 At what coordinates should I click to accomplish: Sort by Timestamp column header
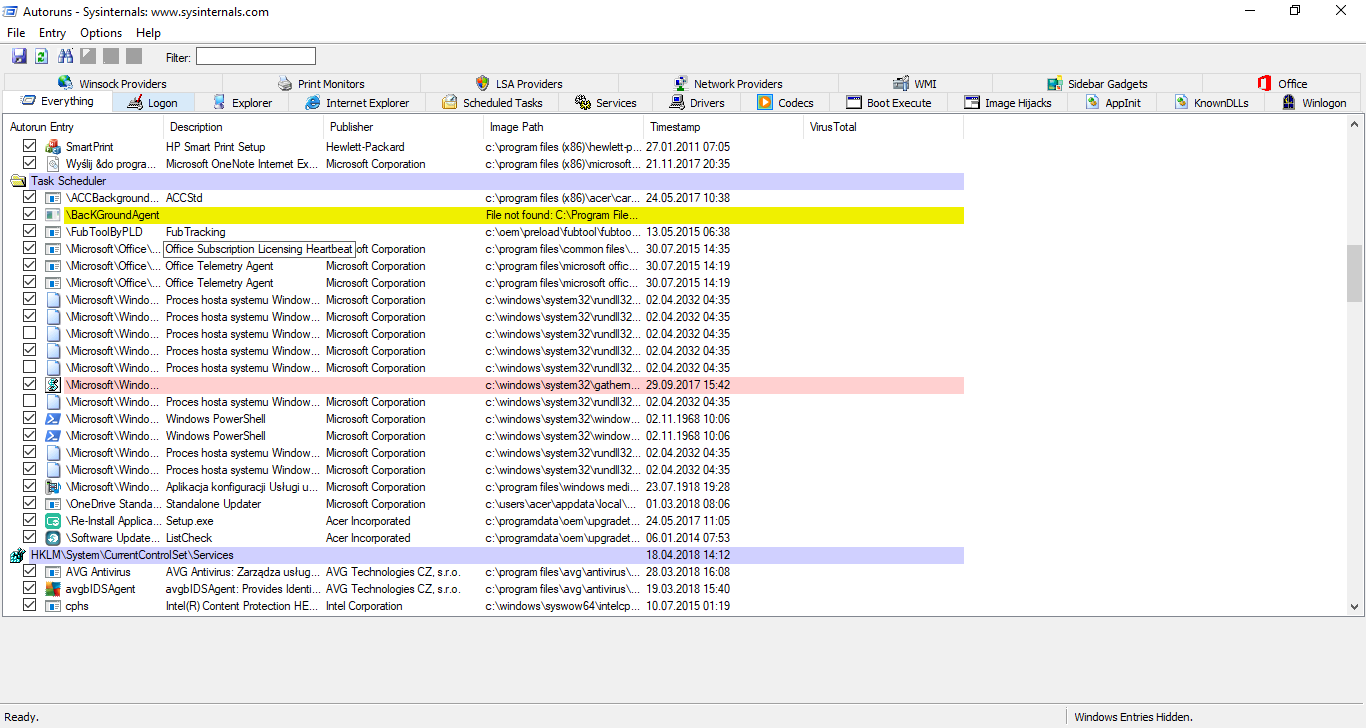[724, 127]
